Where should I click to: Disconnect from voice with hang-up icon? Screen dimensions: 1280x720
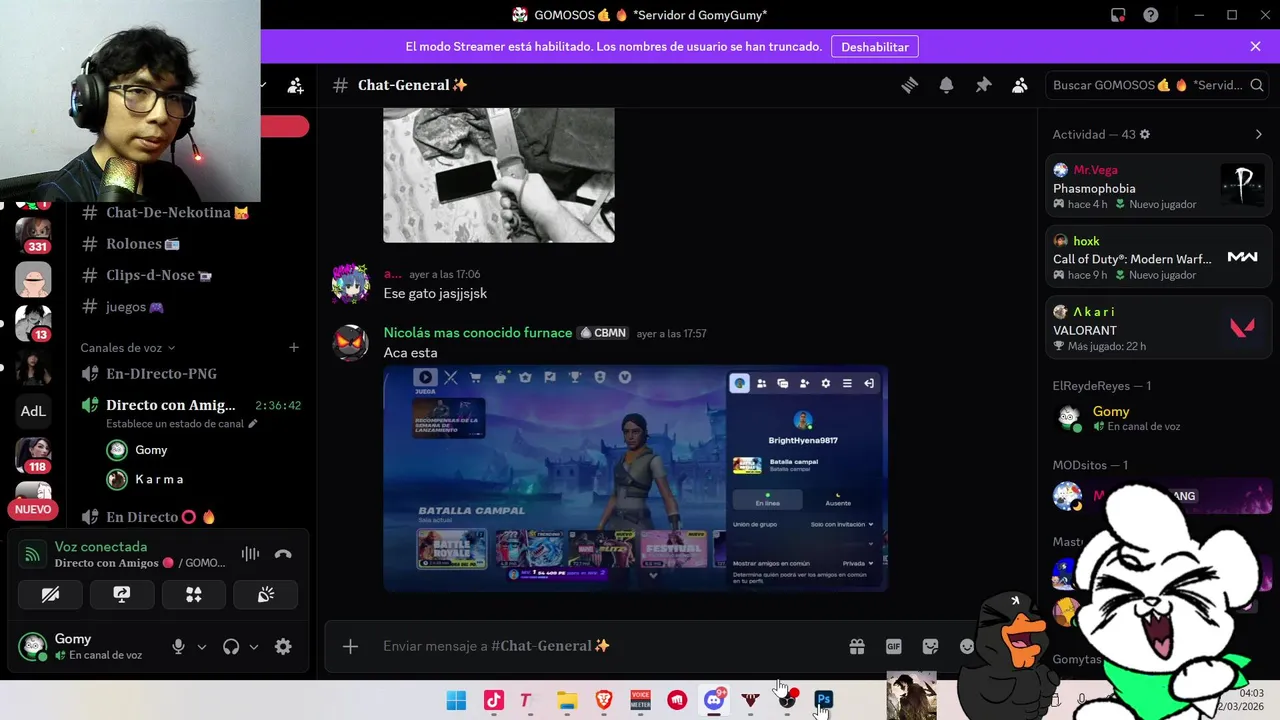(283, 554)
